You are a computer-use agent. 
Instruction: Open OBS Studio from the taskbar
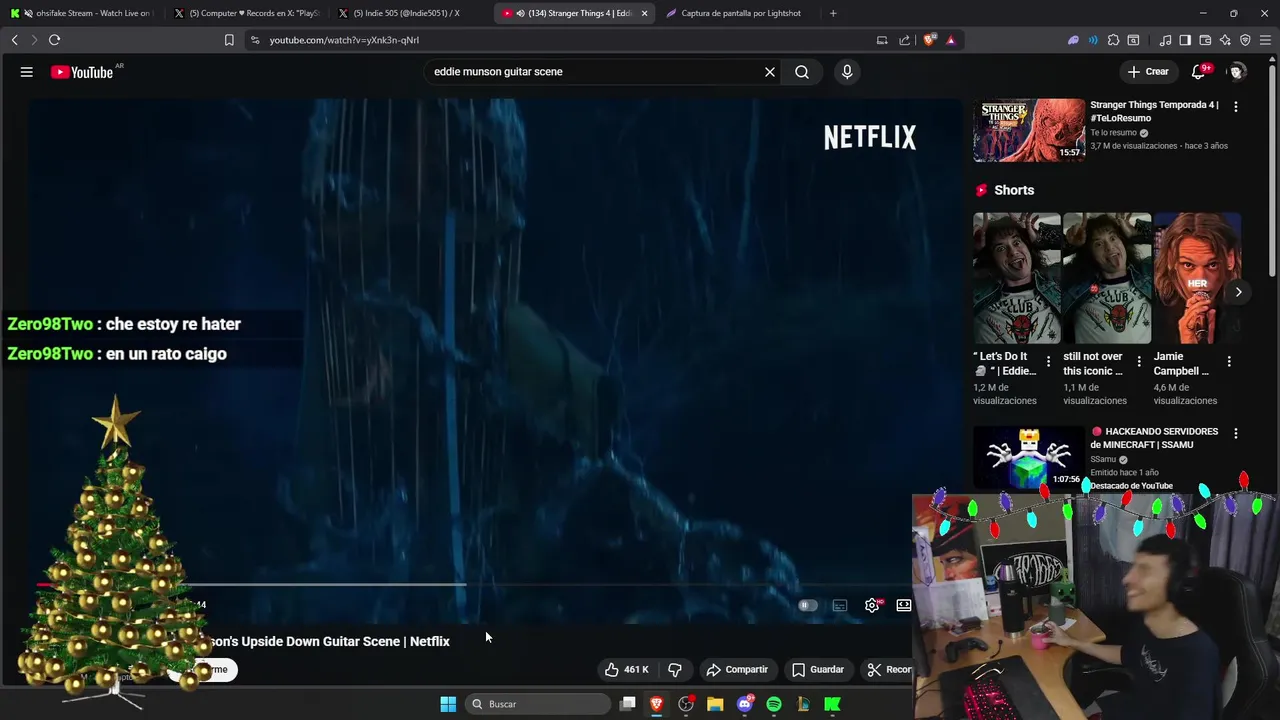686,704
